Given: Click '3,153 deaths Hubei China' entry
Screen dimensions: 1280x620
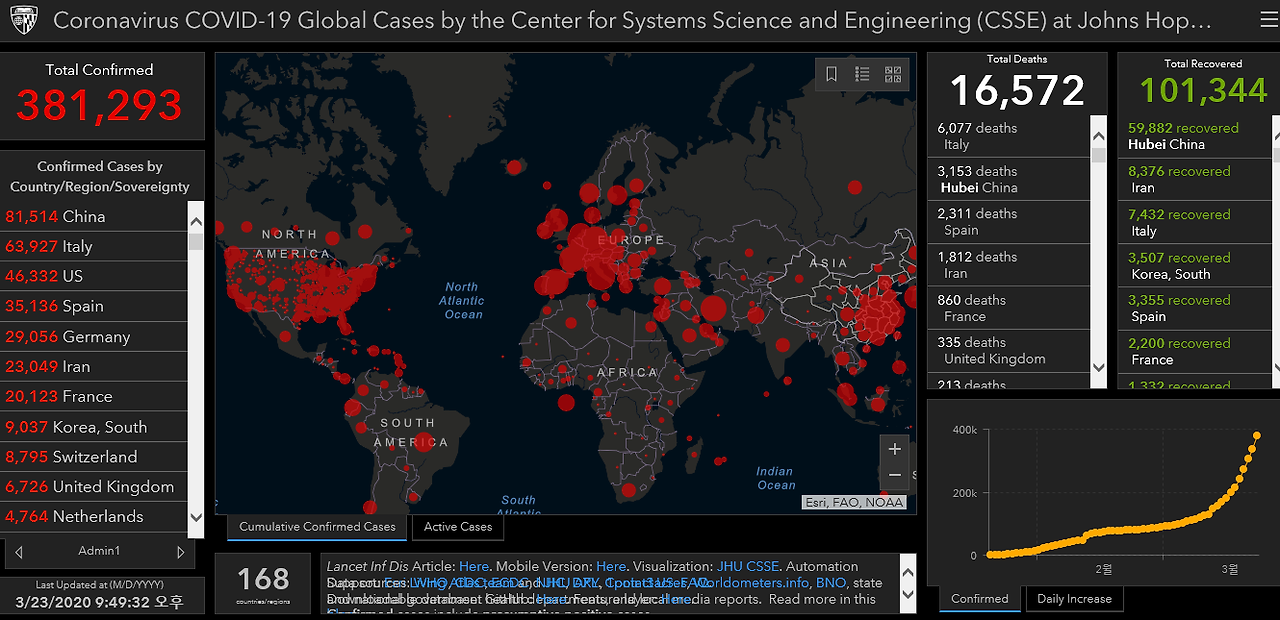Looking at the screenshot, I should pyautogui.click(x=1009, y=179).
